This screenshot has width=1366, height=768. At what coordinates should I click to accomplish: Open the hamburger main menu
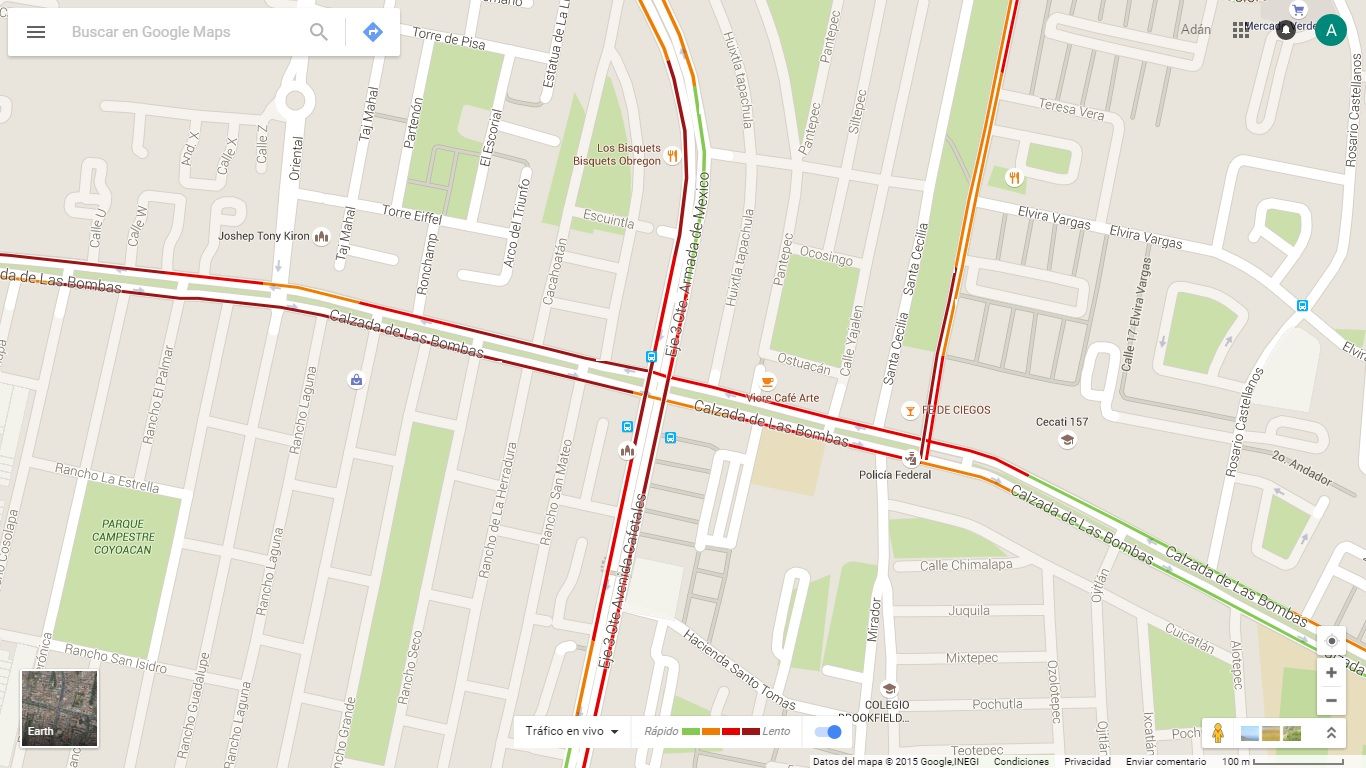click(36, 32)
